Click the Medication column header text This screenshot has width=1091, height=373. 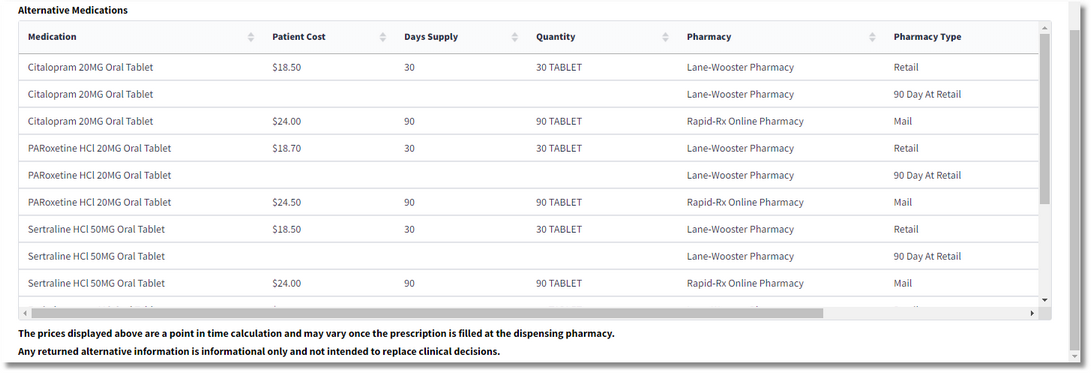click(x=52, y=38)
